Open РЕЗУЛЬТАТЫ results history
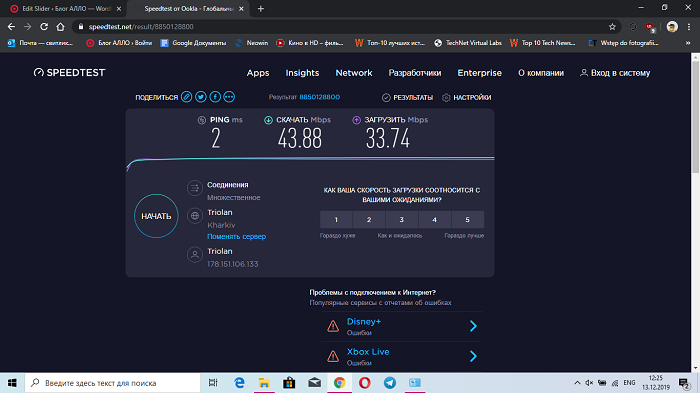 [407, 97]
